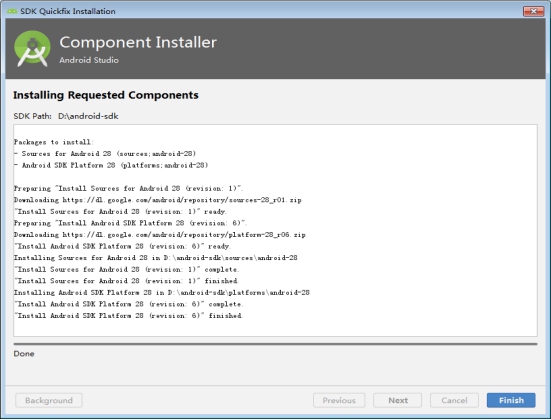This screenshot has width=551, height=420.
Task: Click the 'Component Installer' title text
Action: point(138,42)
